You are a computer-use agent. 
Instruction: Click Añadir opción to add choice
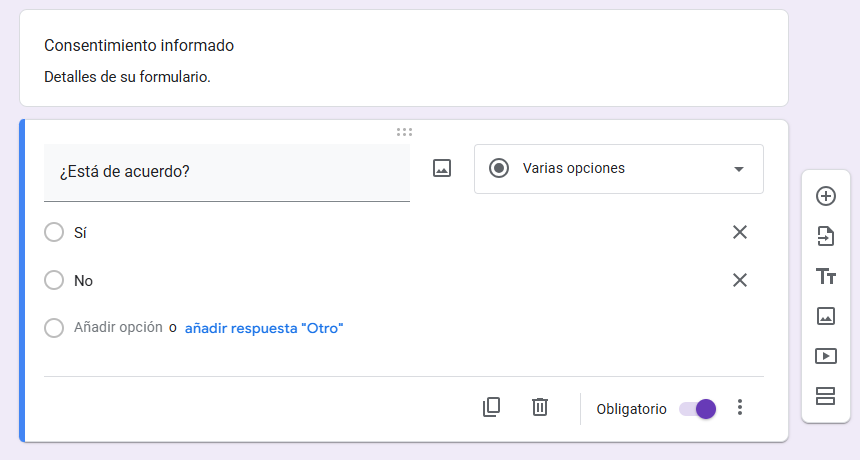pyautogui.click(x=118, y=328)
